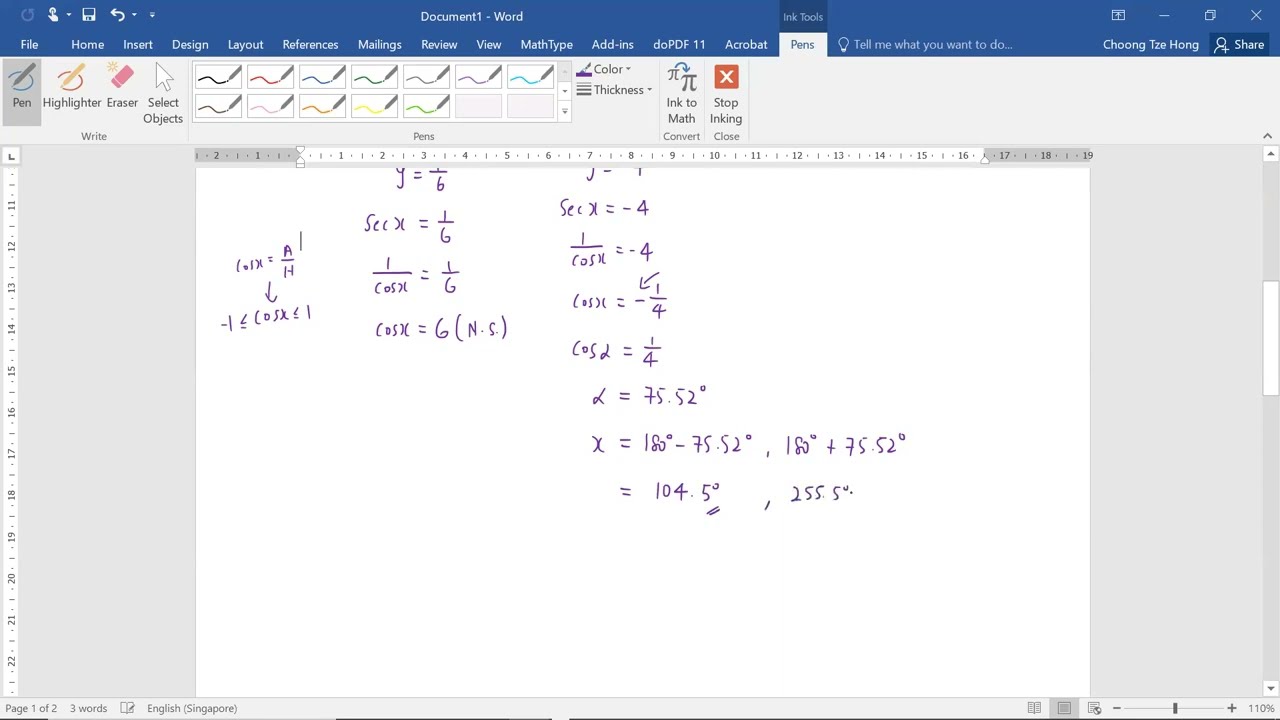Screen dimensions: 1280x720
Task: Expand the Pens gallery More button
Action: [564, 111]
